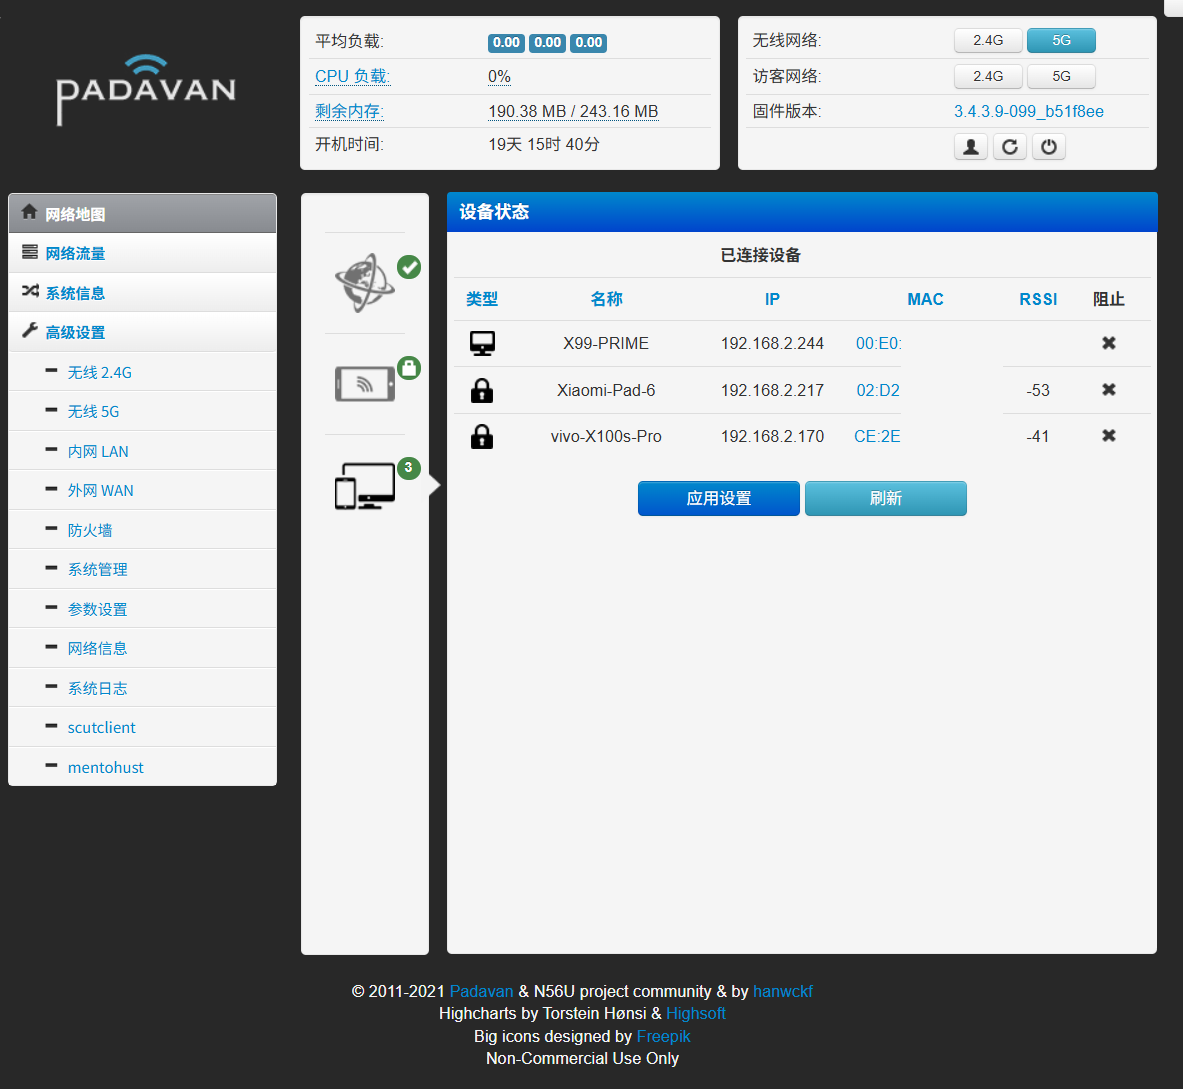Viewport: 1183px width, 1089px height.
Task: Click the 应用设置 apply button
Action: [x=718, y=498]
